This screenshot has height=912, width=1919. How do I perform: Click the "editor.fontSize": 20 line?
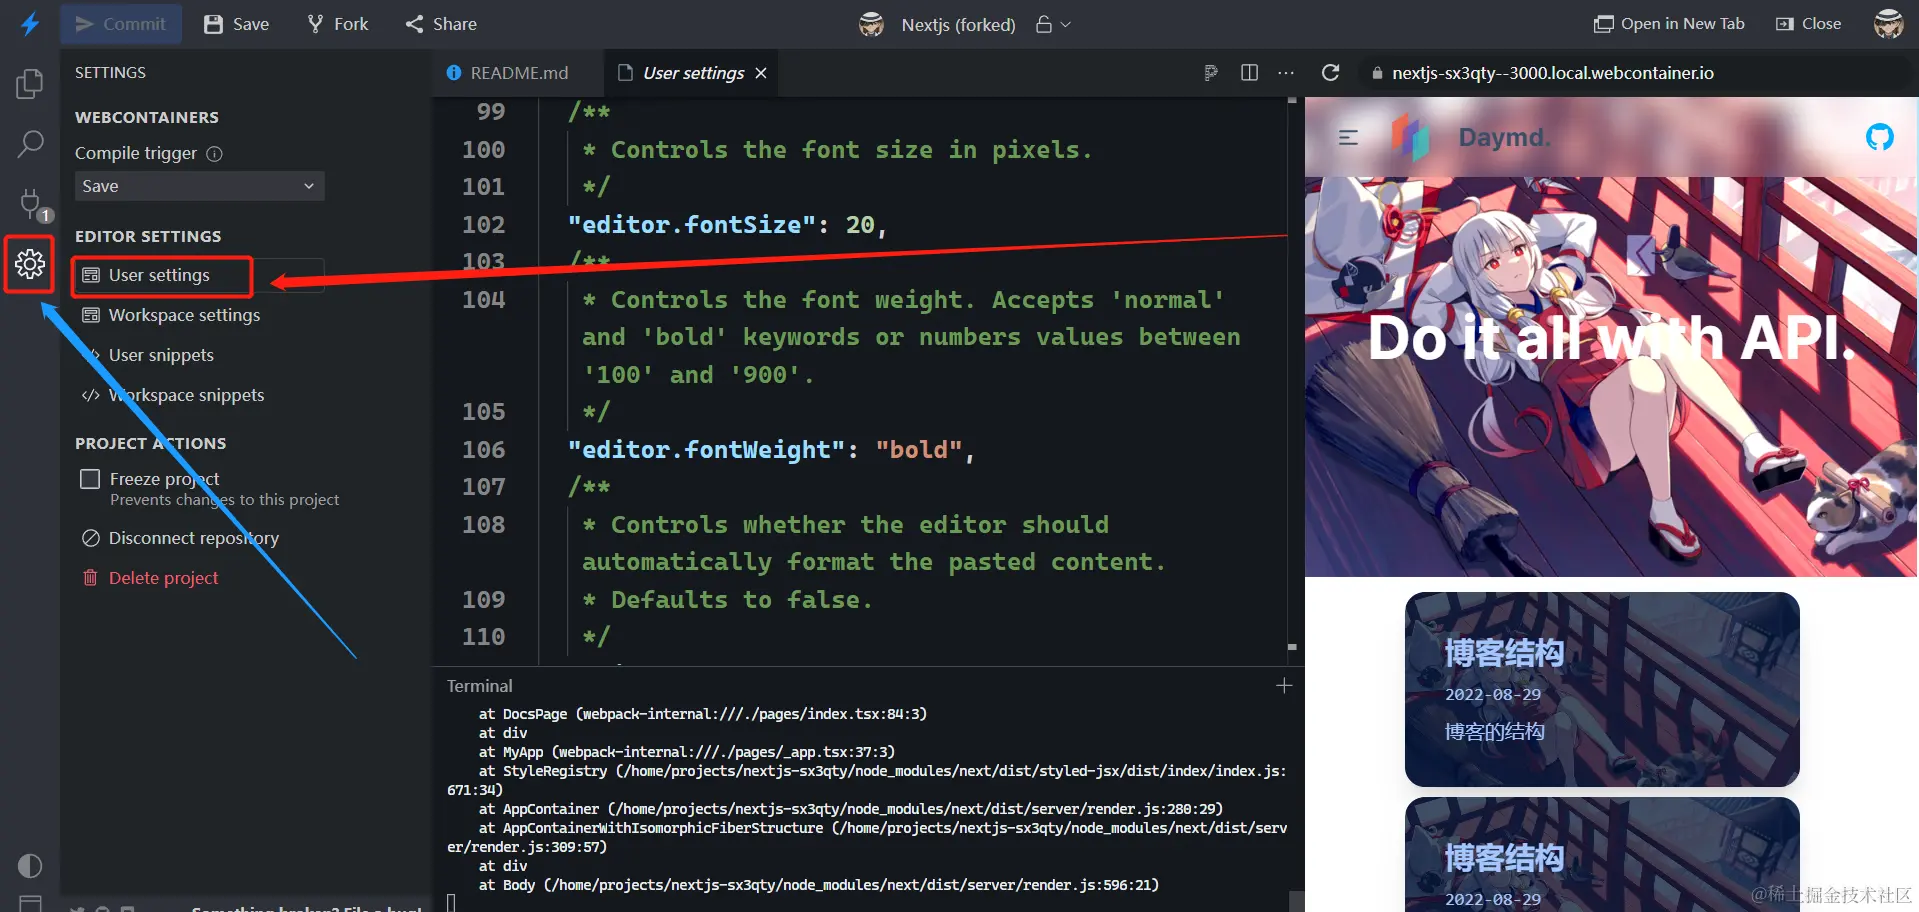(x=727, y=225)
